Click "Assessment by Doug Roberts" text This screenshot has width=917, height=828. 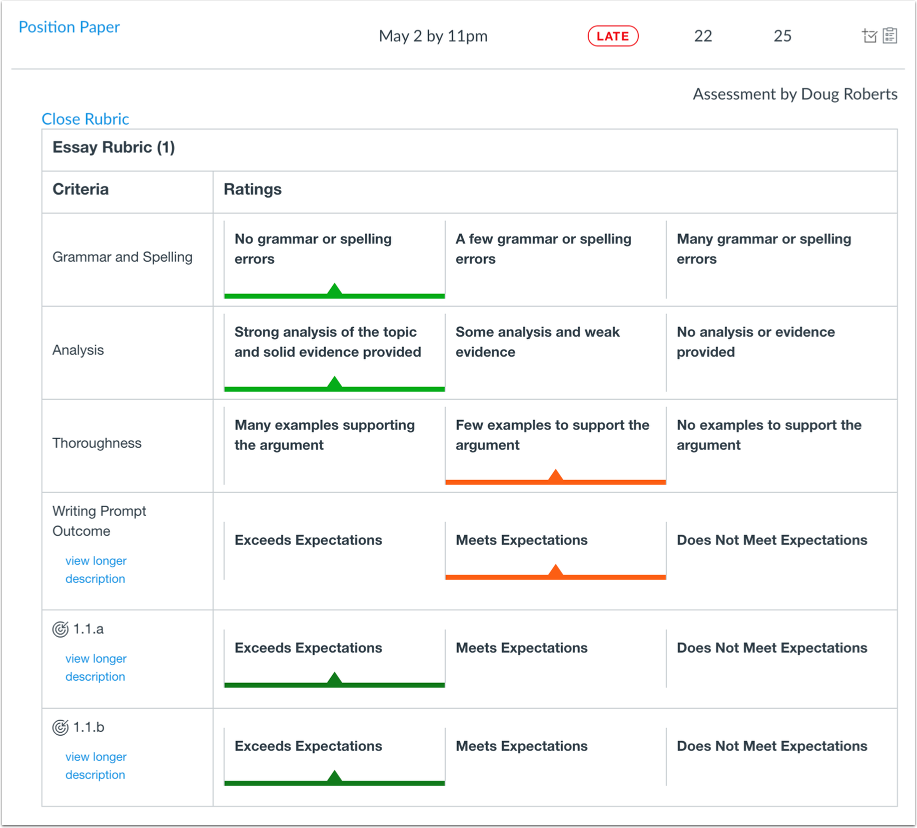[x=794, y=93]
